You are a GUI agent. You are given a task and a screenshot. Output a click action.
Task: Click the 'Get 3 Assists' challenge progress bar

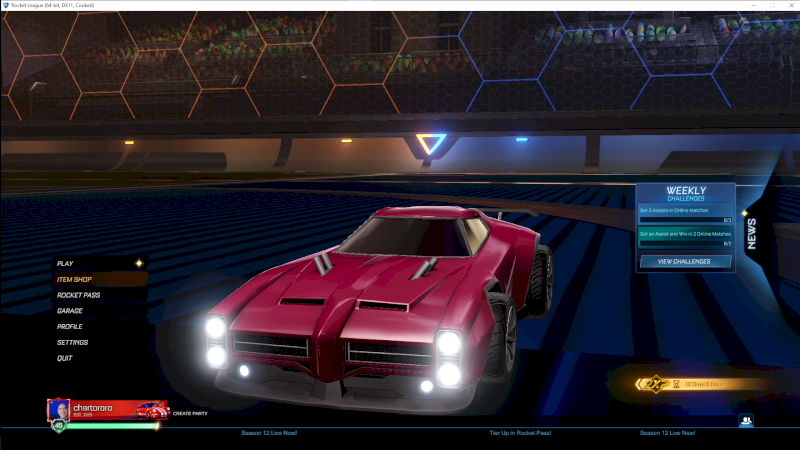tap(685, 220)
